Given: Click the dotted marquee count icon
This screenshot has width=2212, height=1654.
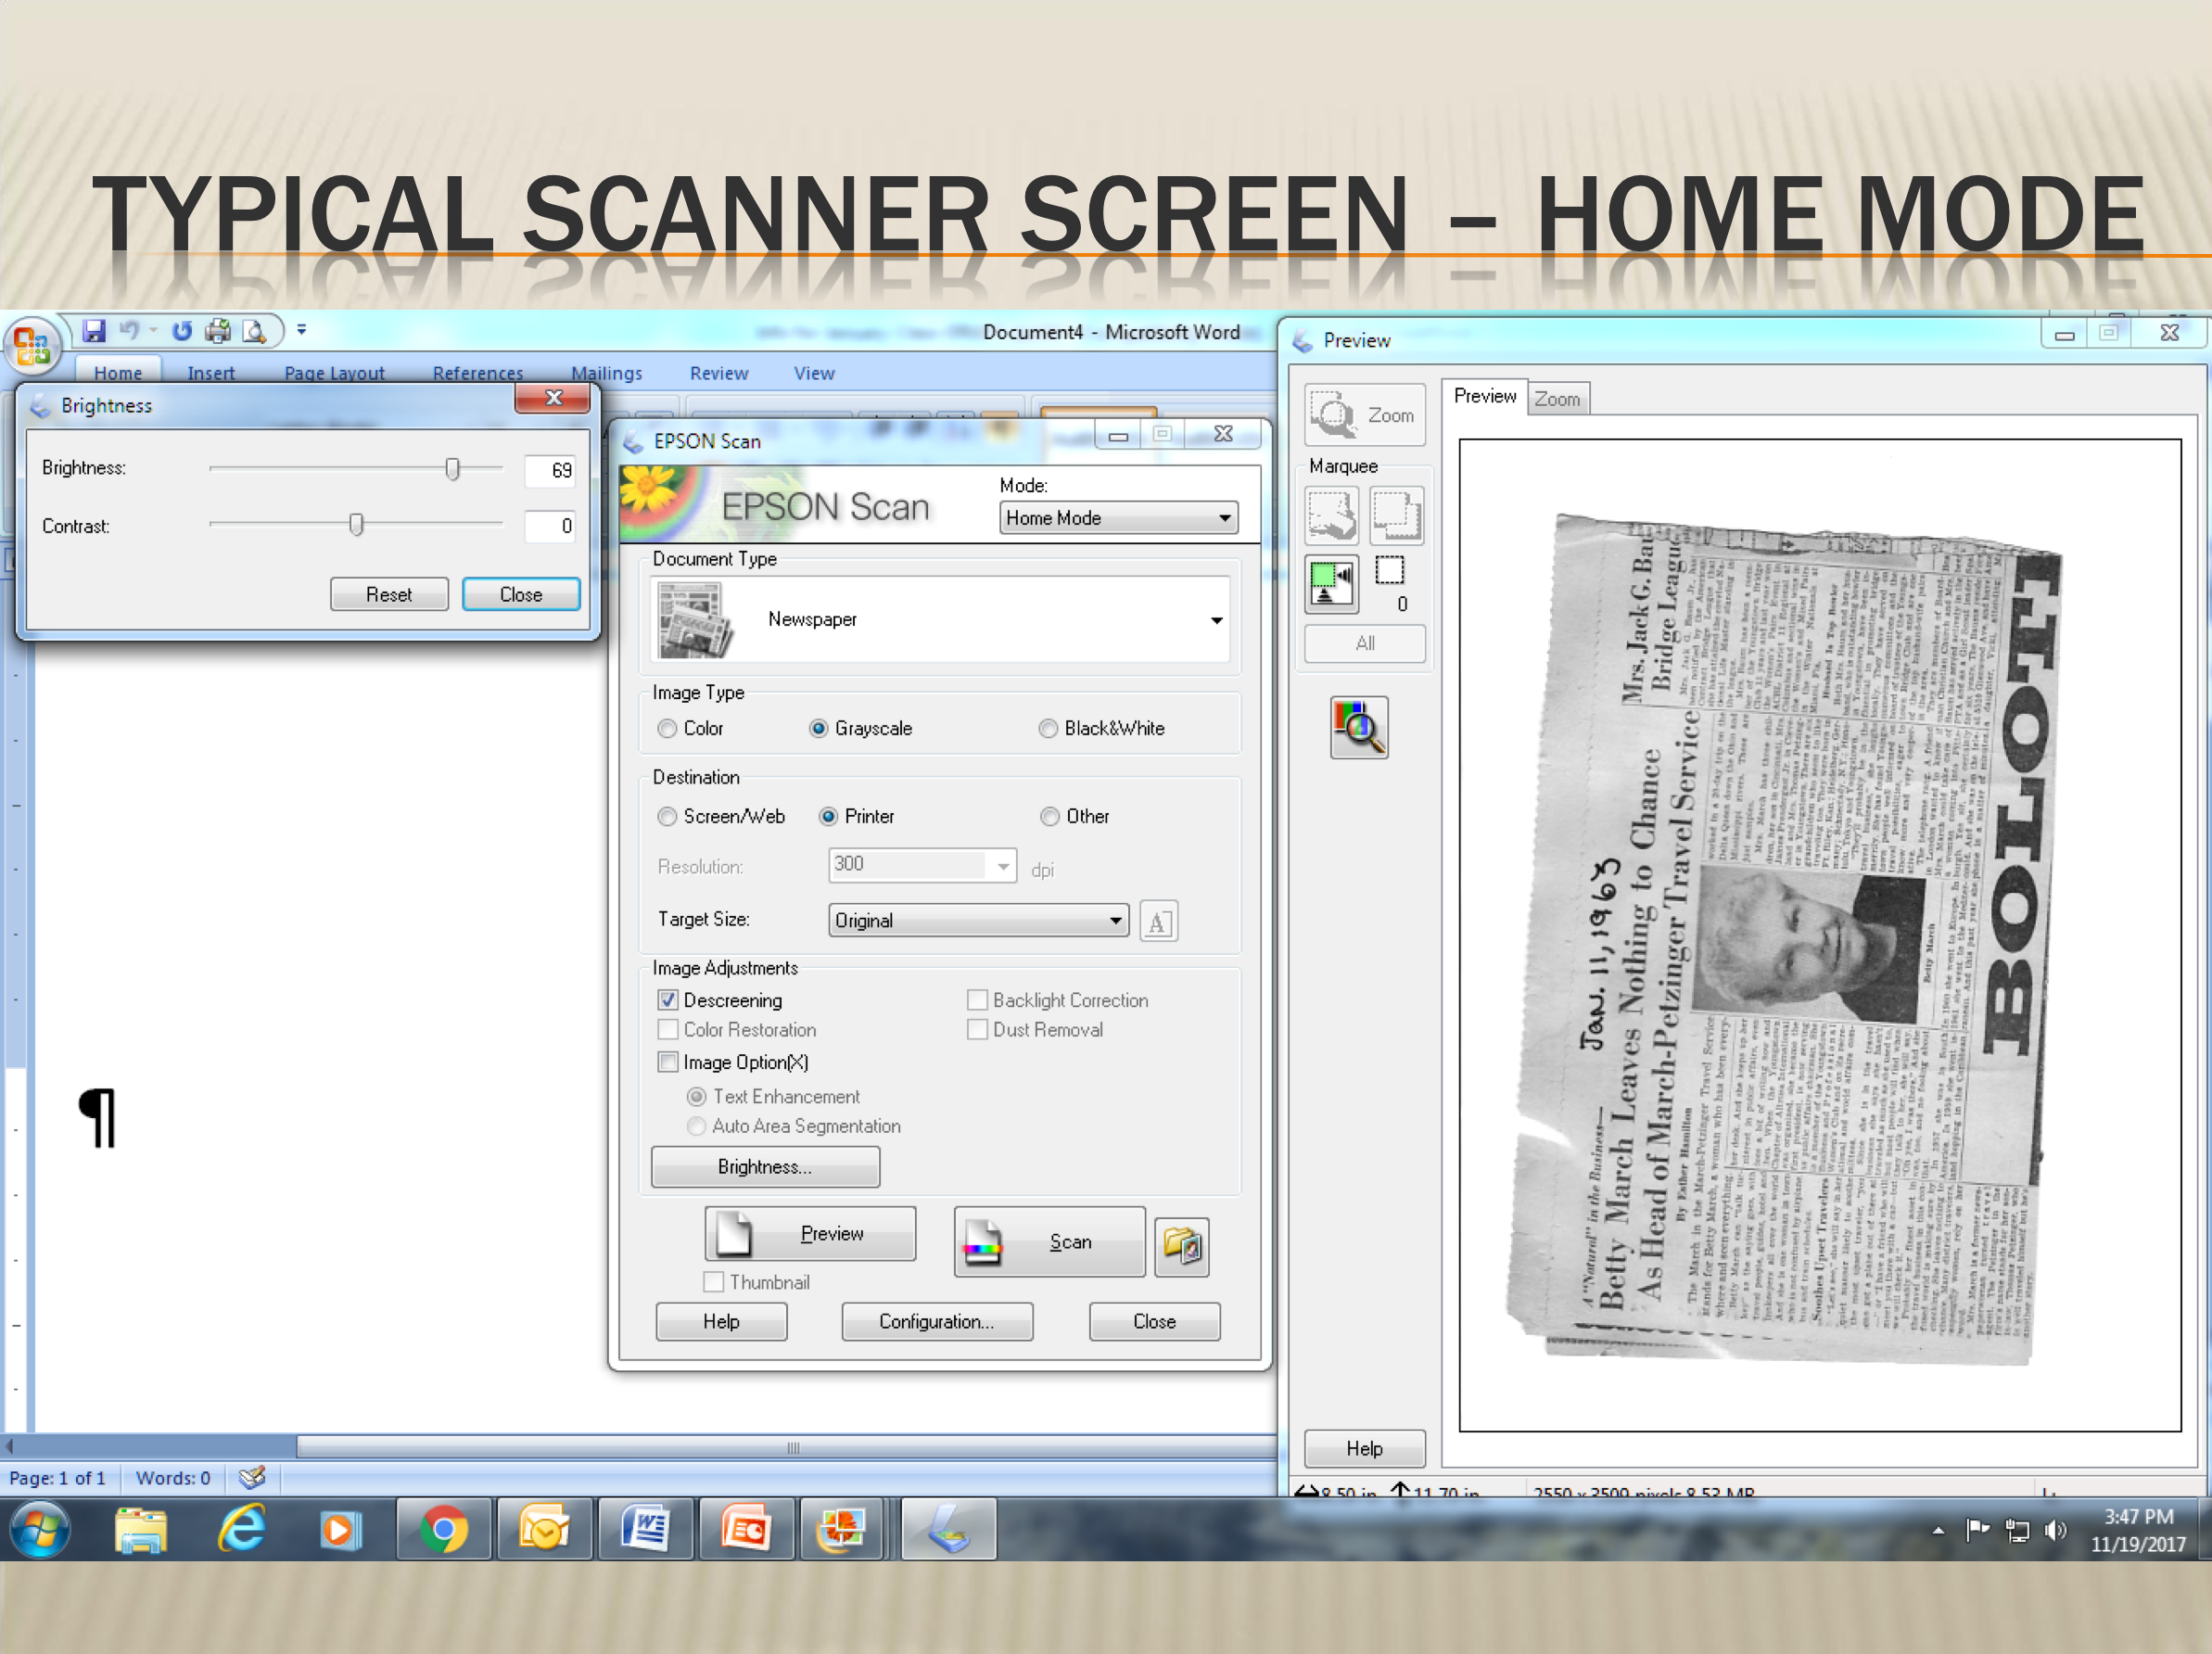Looking at the screenshot, I should point(1390,570).
